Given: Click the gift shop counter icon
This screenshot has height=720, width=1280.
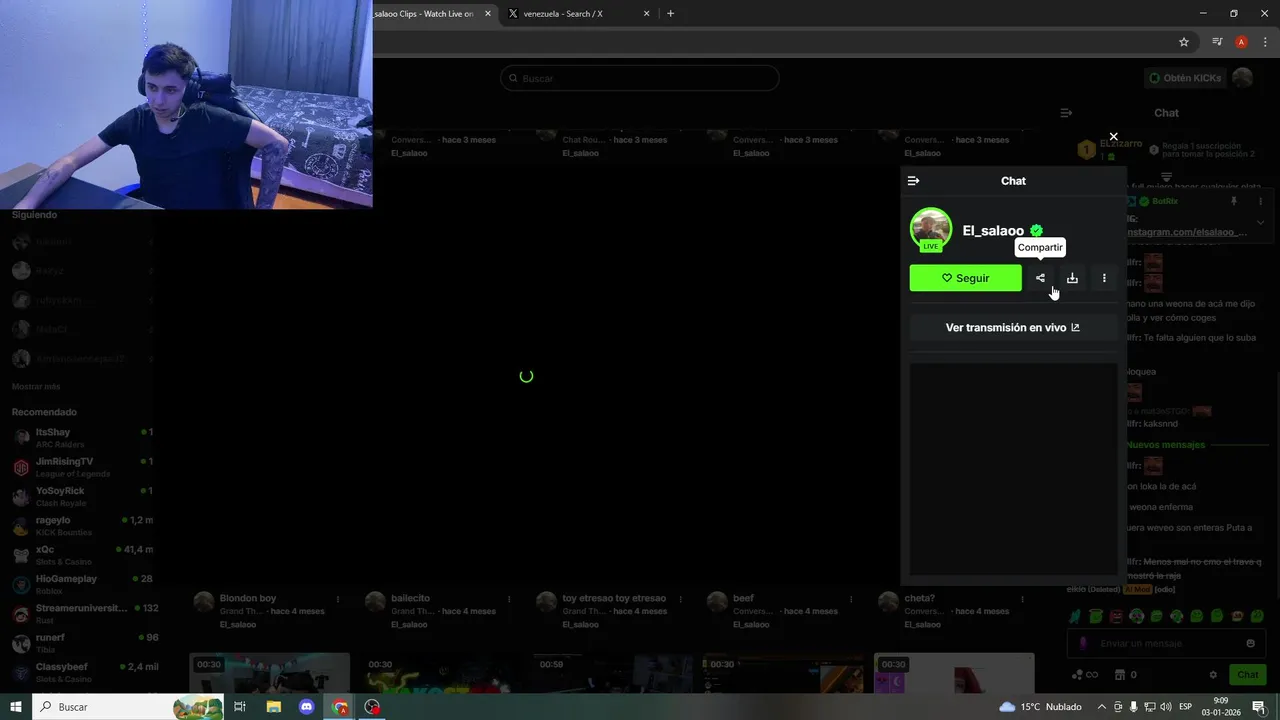Looking at the screenshot, I should point(1126,675).
